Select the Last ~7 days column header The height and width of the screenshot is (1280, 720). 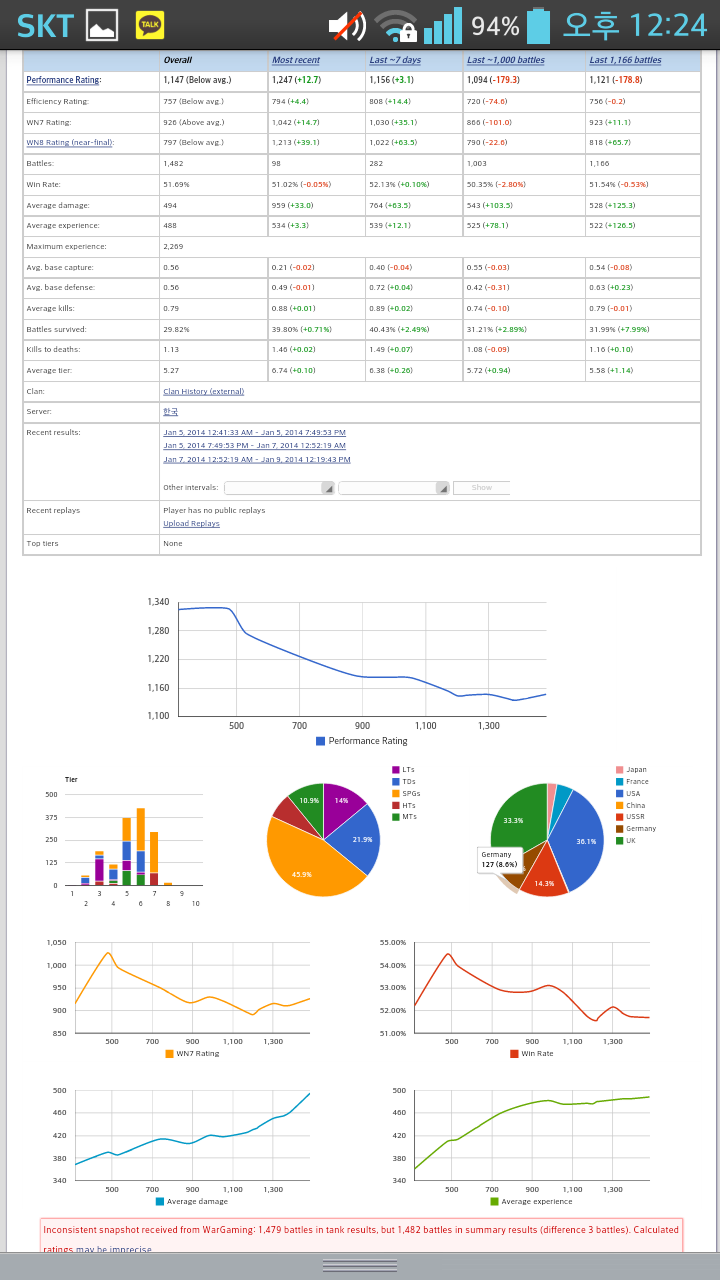[395, 60]
